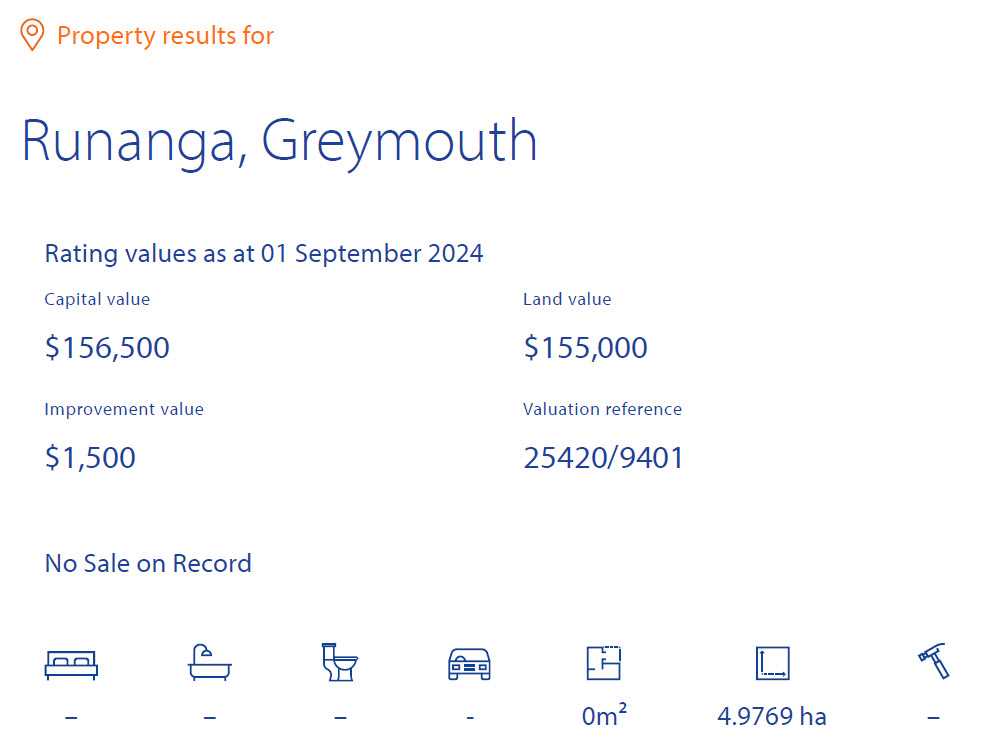The height and width of the screenshot is (751, 994).
Task: Select the 4.9769 ha land size
Action: point(772,717)
